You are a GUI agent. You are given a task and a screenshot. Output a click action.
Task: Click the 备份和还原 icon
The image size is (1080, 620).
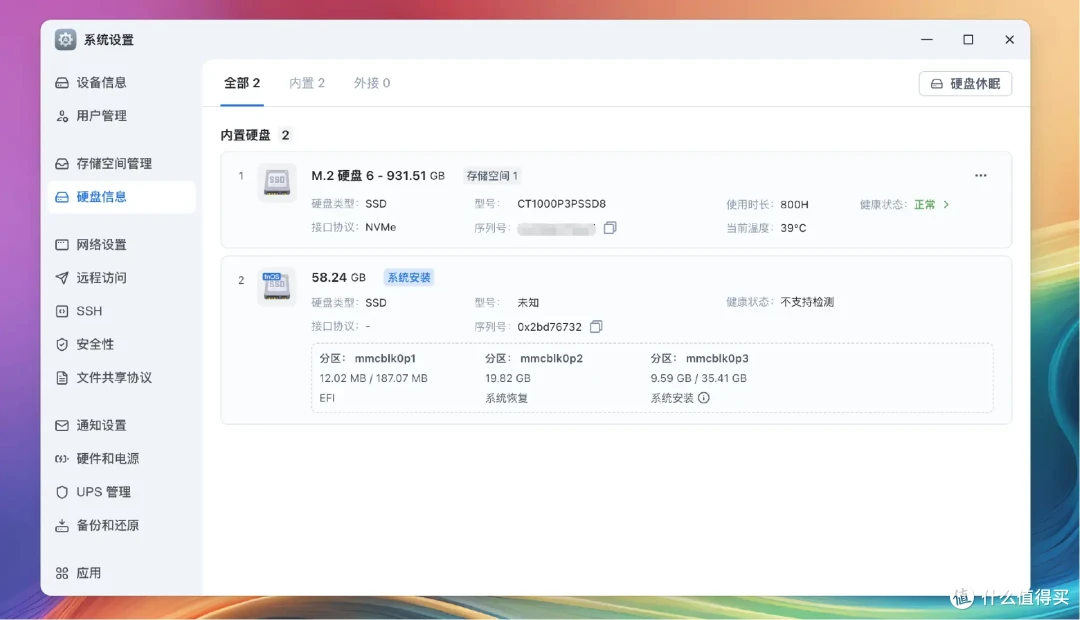(x=62, y=526)
